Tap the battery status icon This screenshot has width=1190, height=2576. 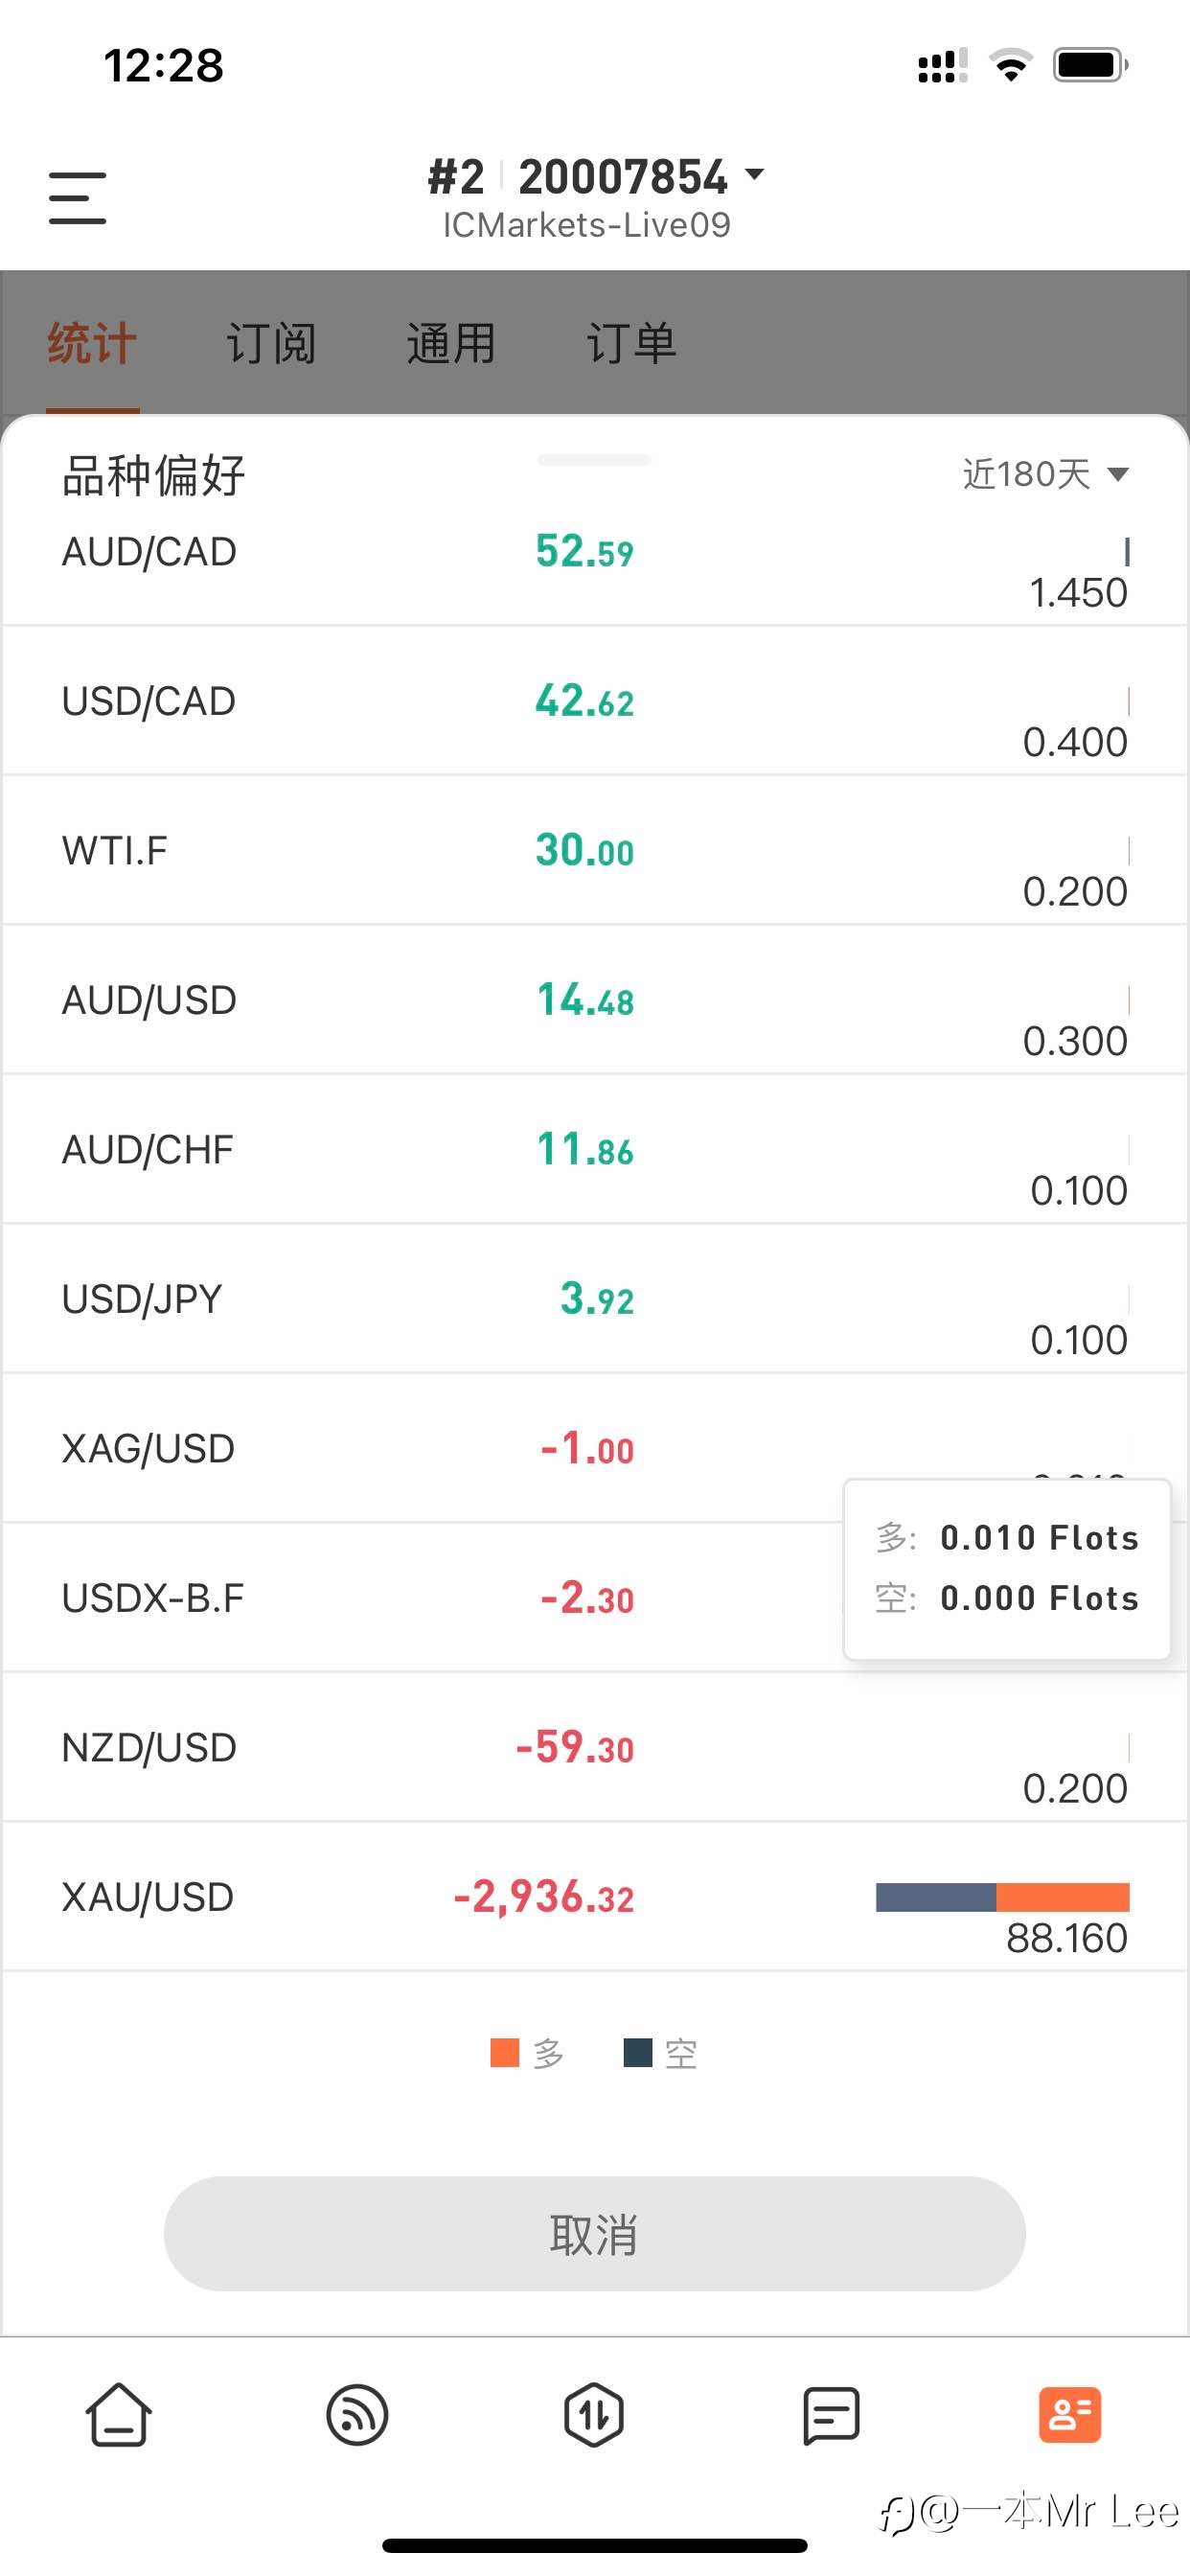pos(1091,65)
